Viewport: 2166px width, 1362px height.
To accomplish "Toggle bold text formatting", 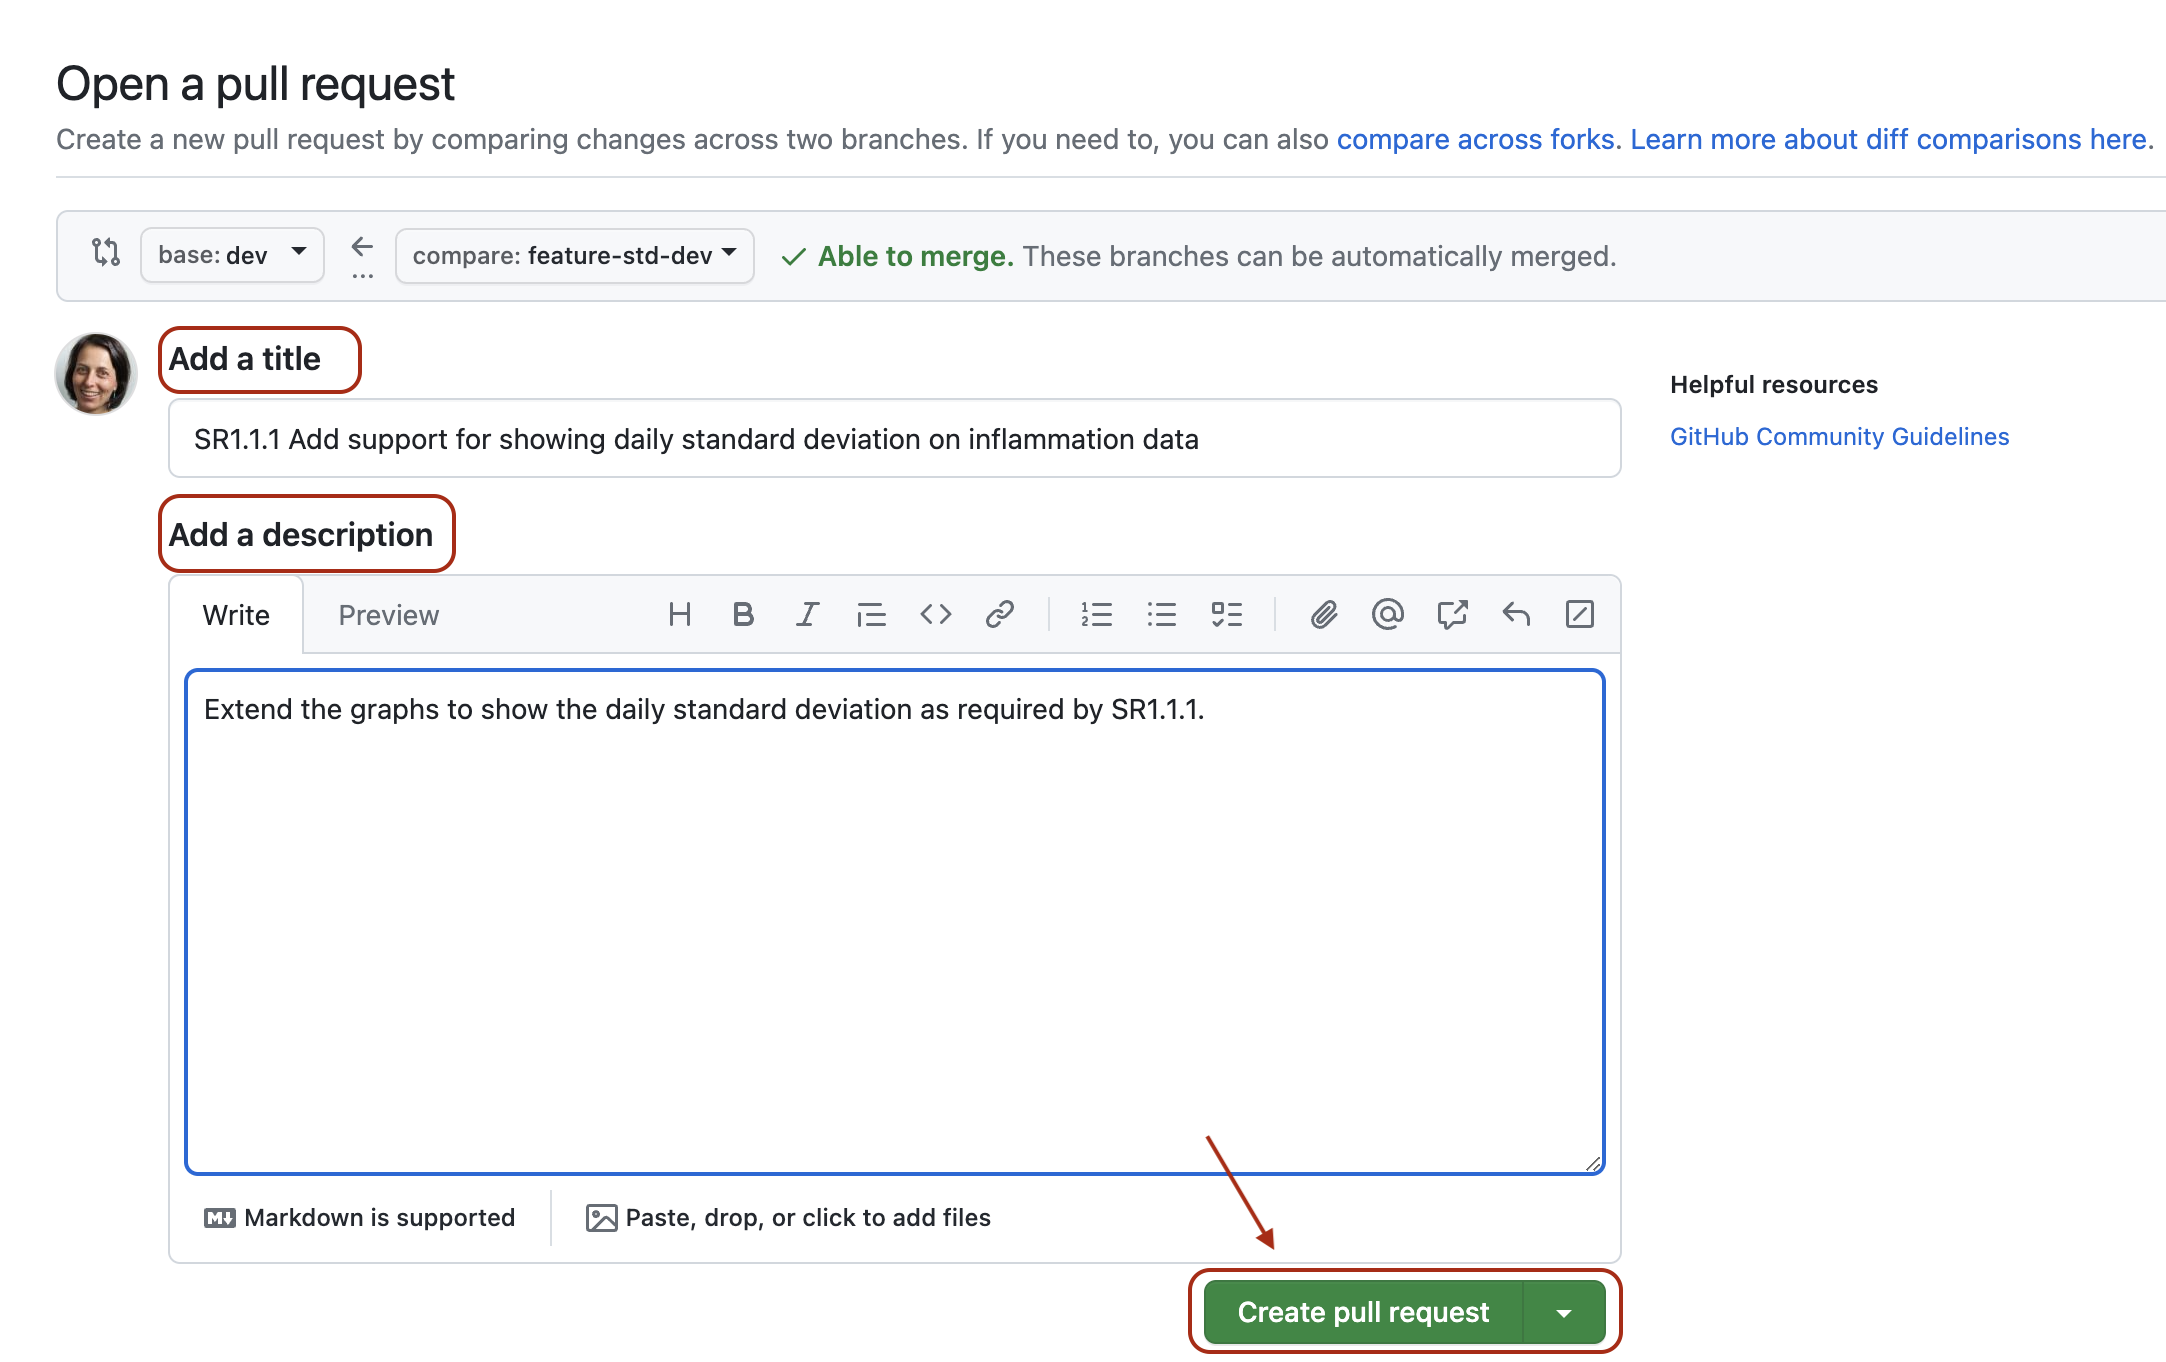I will pyautogui.click(x=743, y=614).
